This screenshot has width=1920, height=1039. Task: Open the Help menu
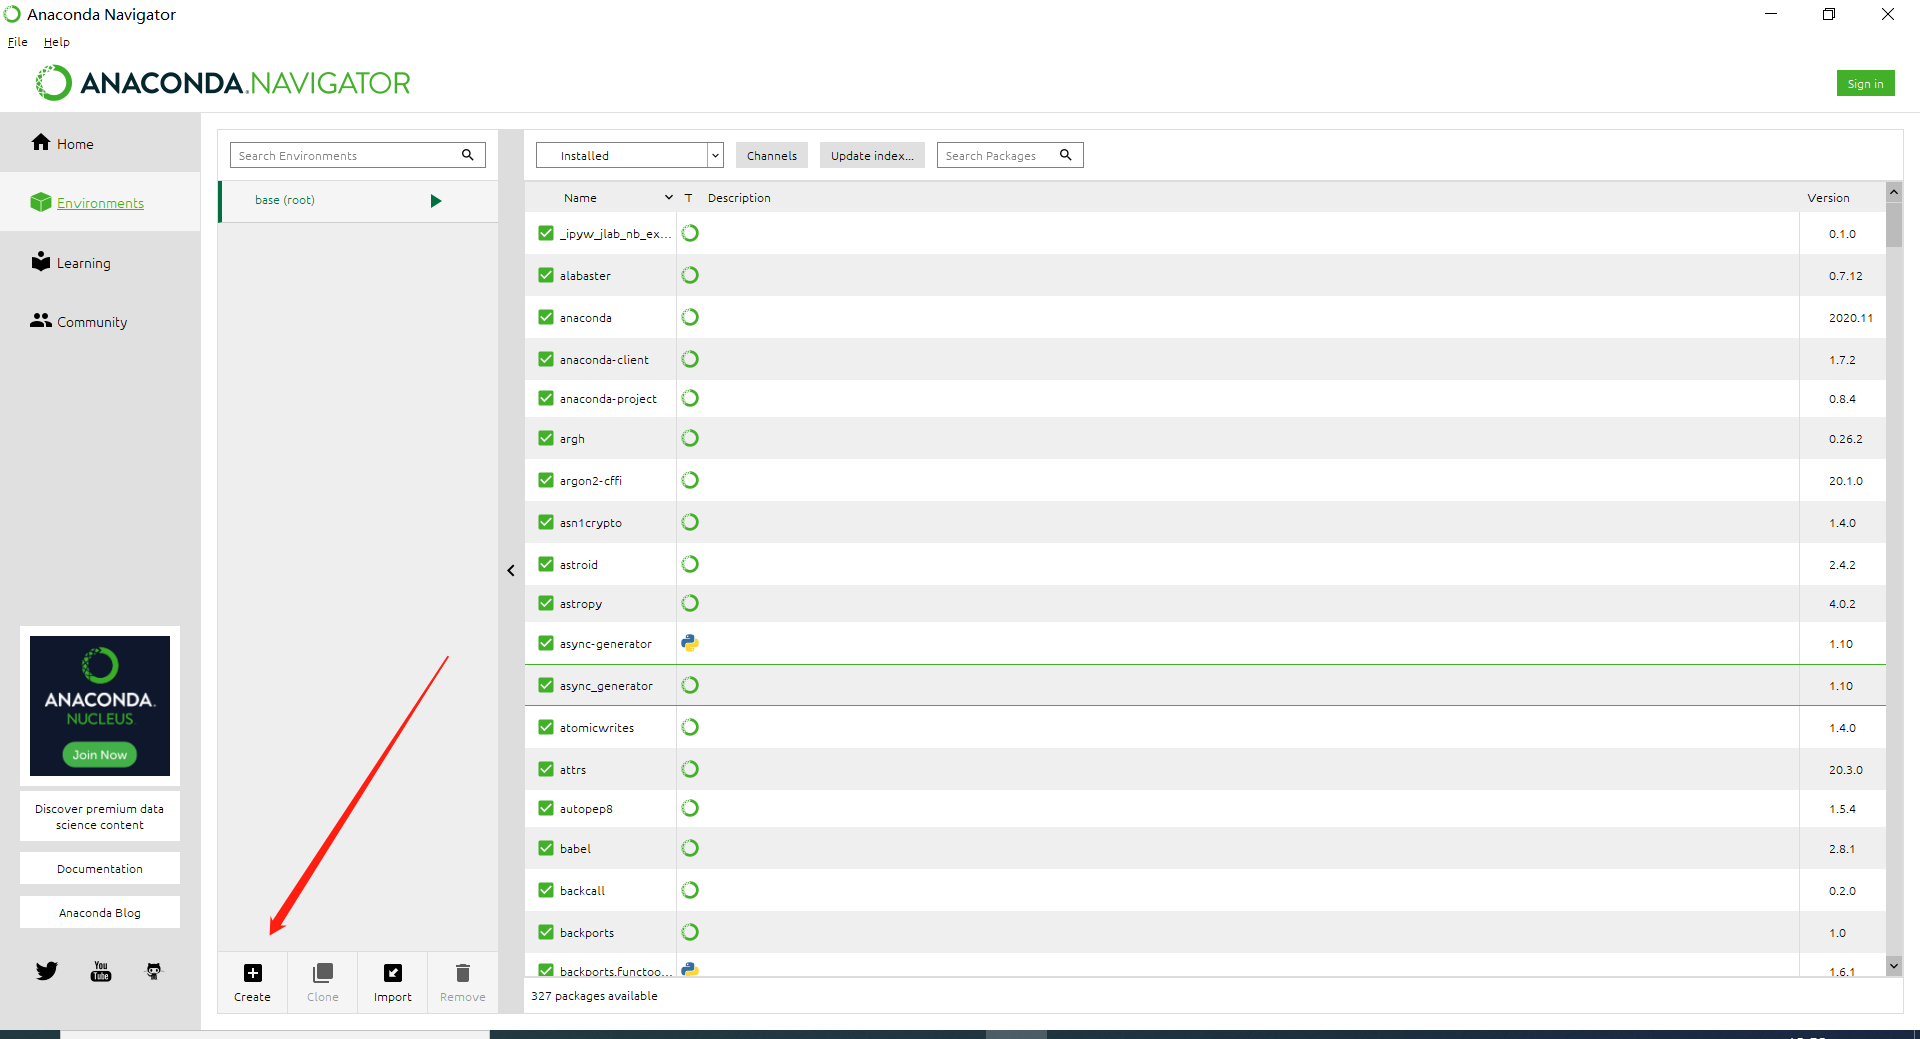[57, 42]
